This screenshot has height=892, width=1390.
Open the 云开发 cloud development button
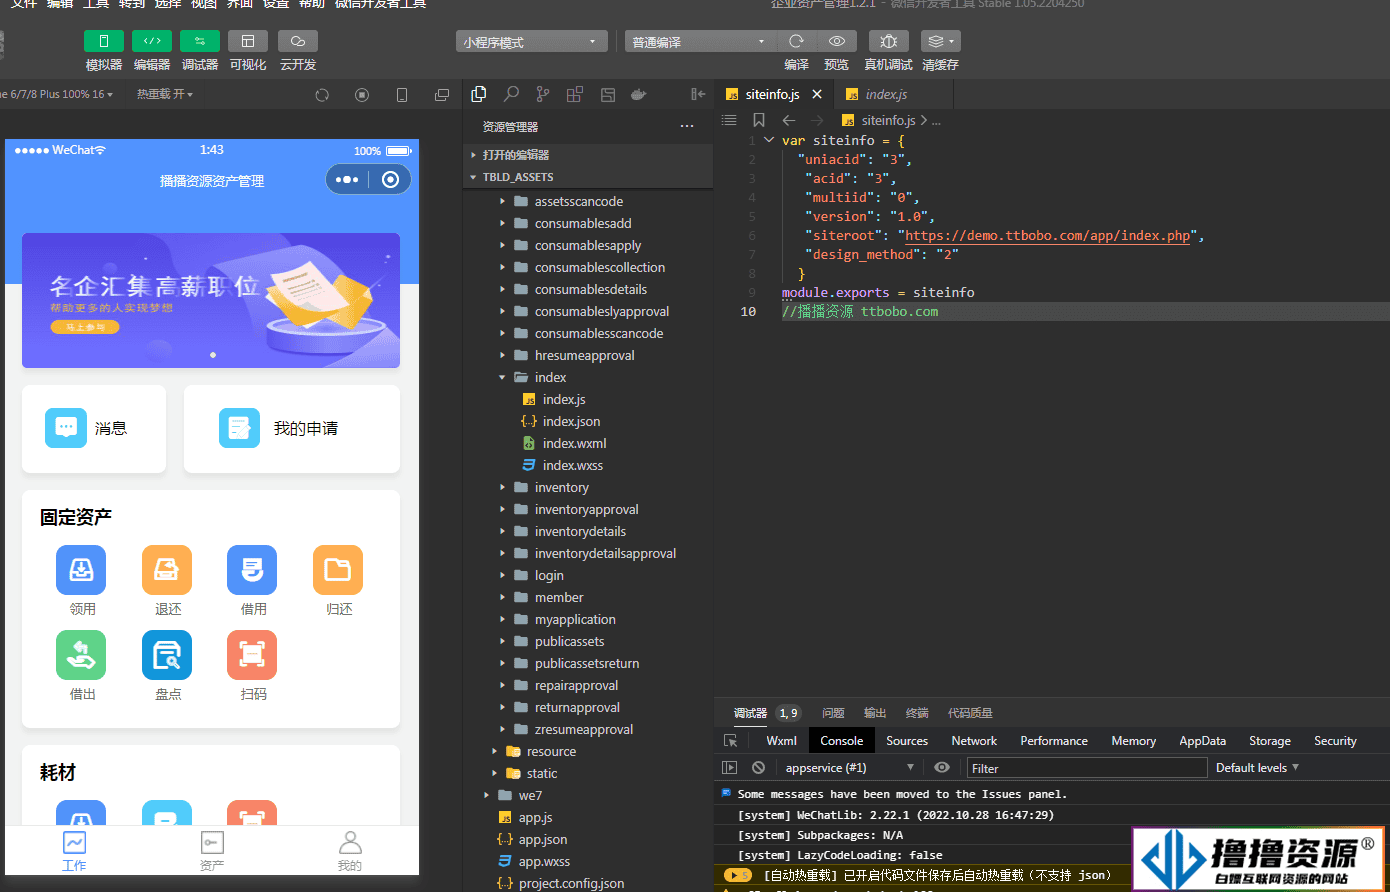pyautogui.click(x=298, y=41)
